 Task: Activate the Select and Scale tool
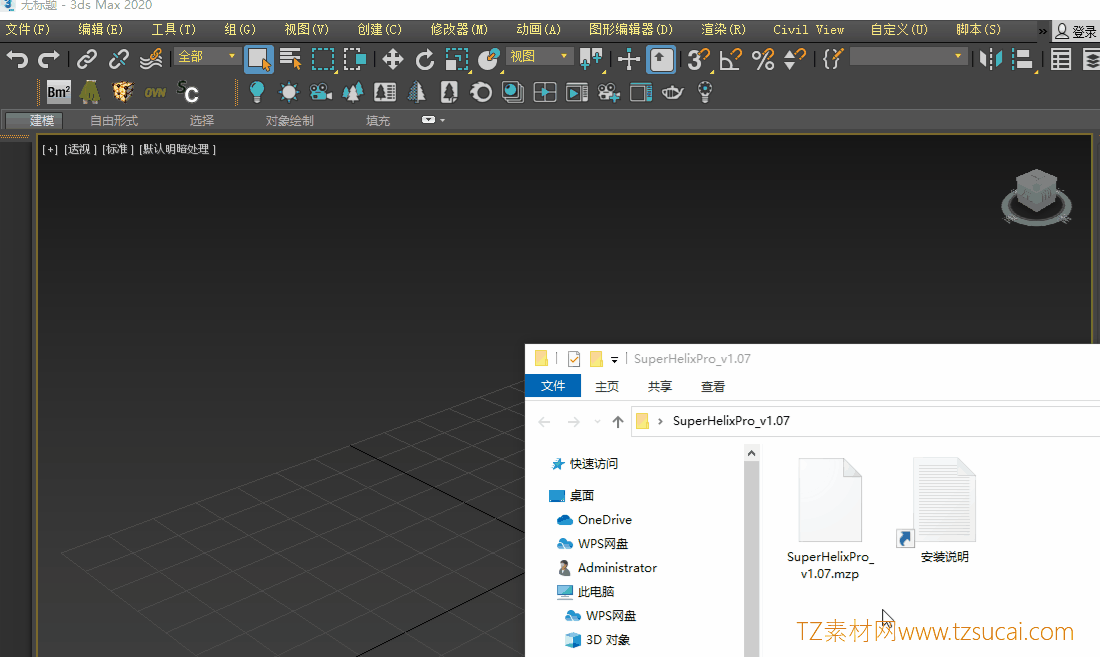coord(457,60)
